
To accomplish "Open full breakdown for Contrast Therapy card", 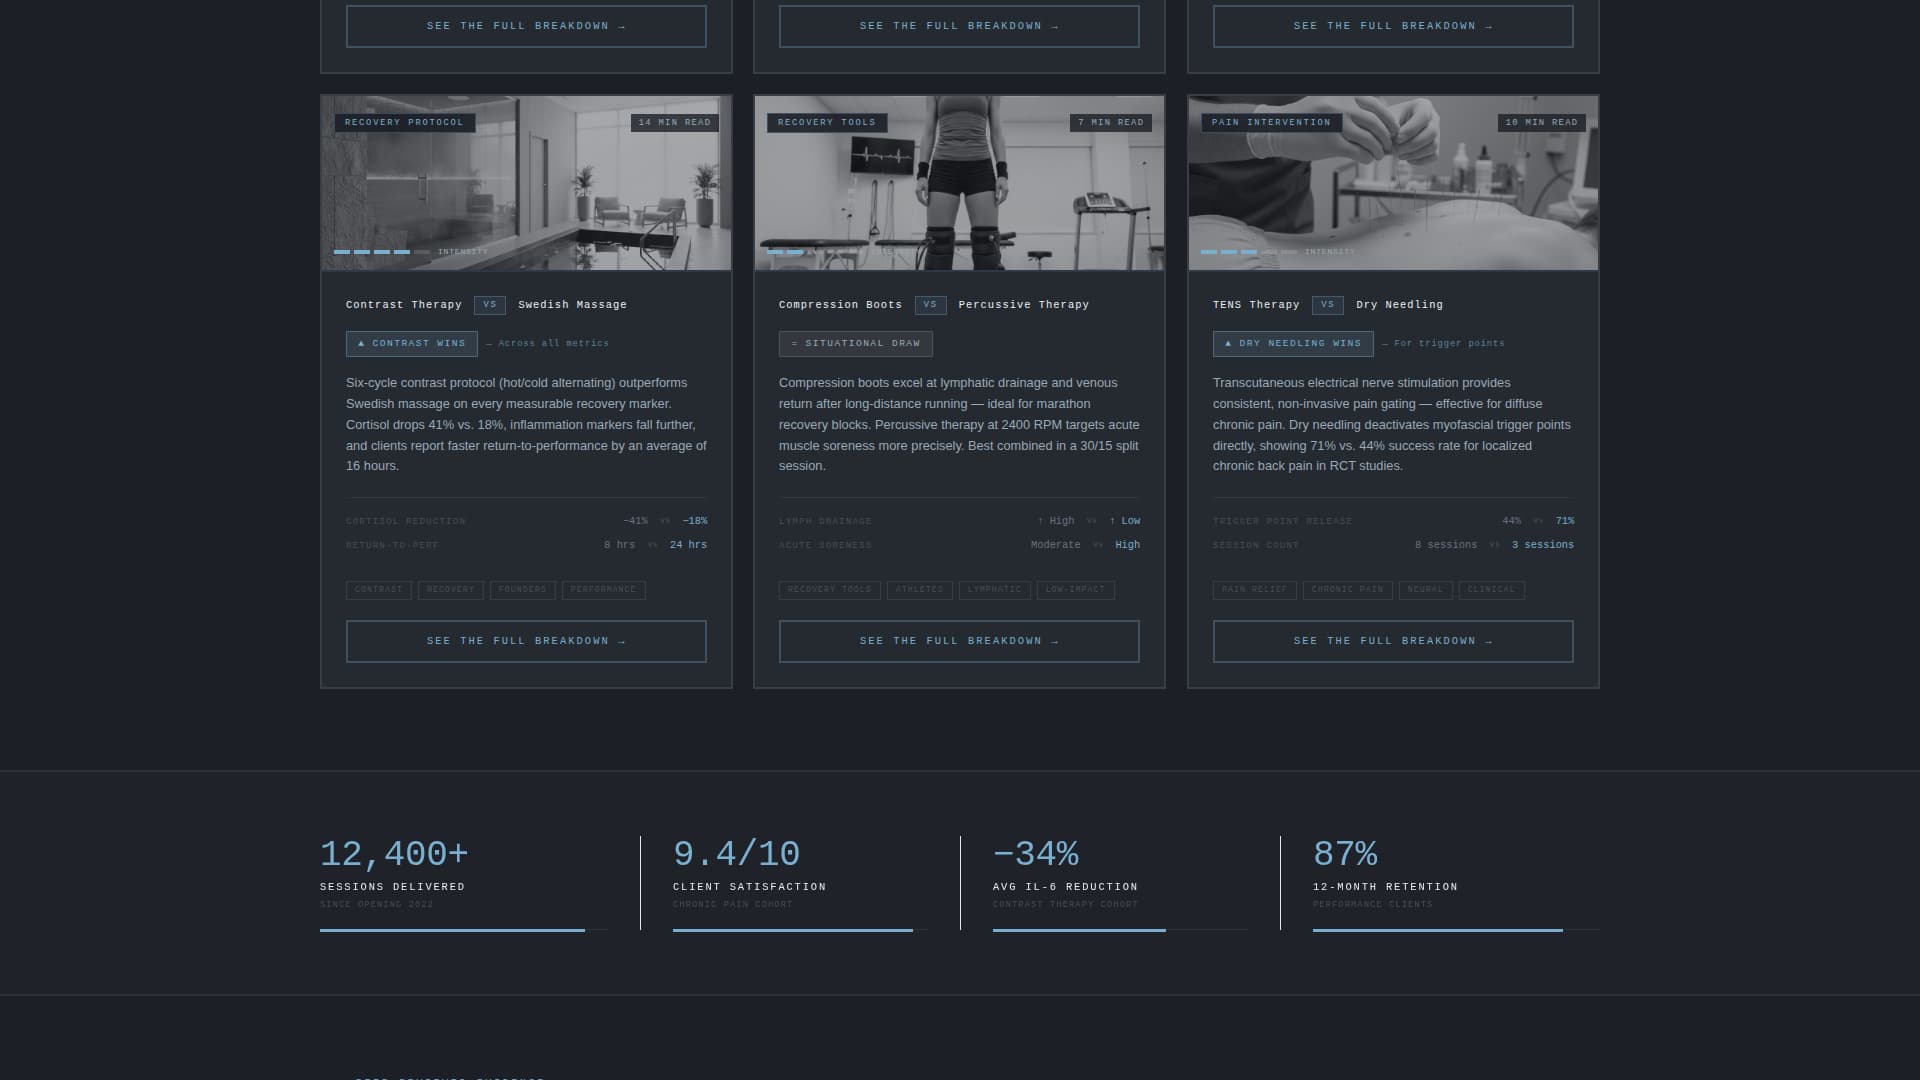I will click(526, 642).
